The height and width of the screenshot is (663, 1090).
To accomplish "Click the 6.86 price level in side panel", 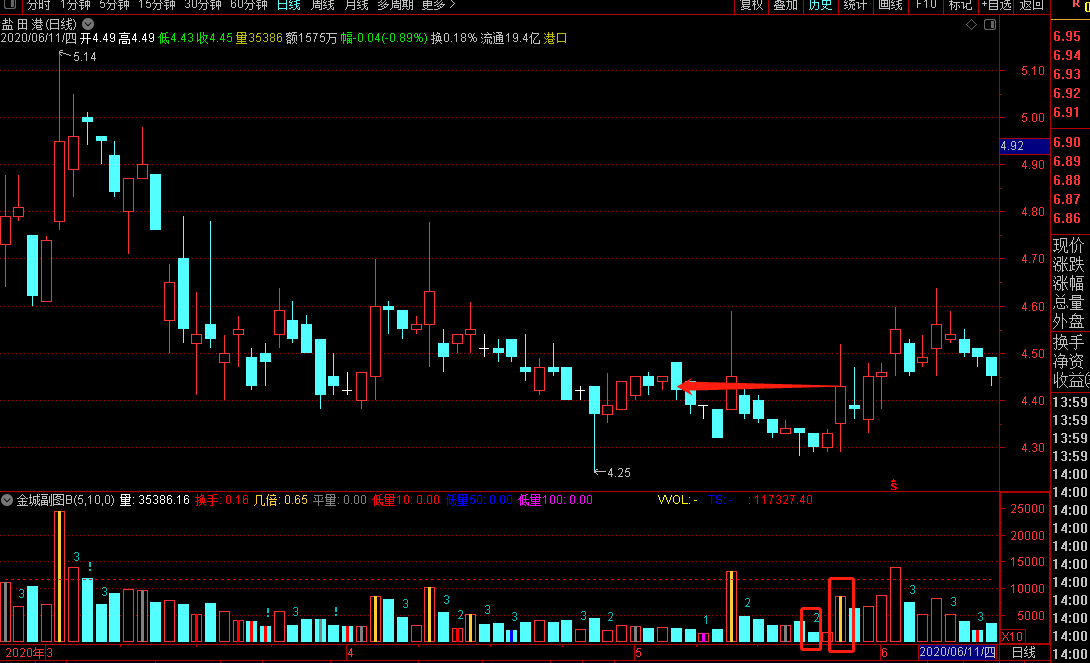I will [x=1066, y=218].
